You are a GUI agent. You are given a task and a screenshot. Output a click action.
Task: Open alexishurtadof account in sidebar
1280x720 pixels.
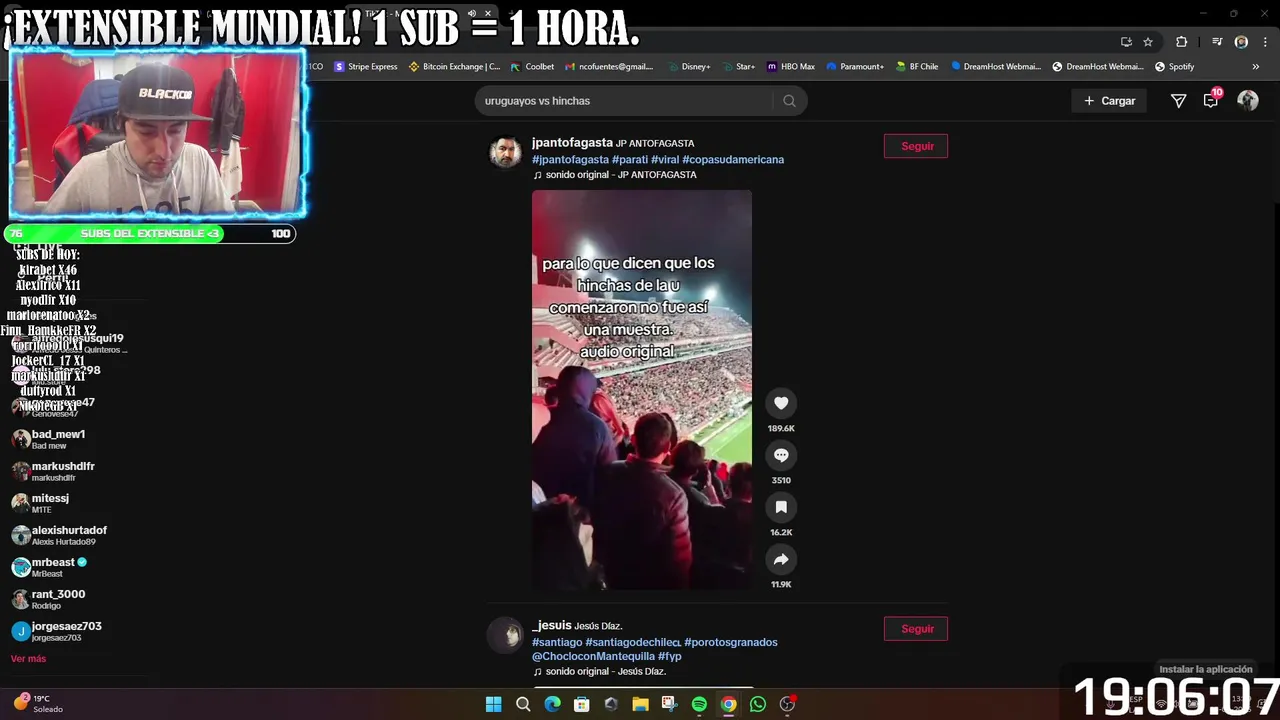(x=68, y=535)
